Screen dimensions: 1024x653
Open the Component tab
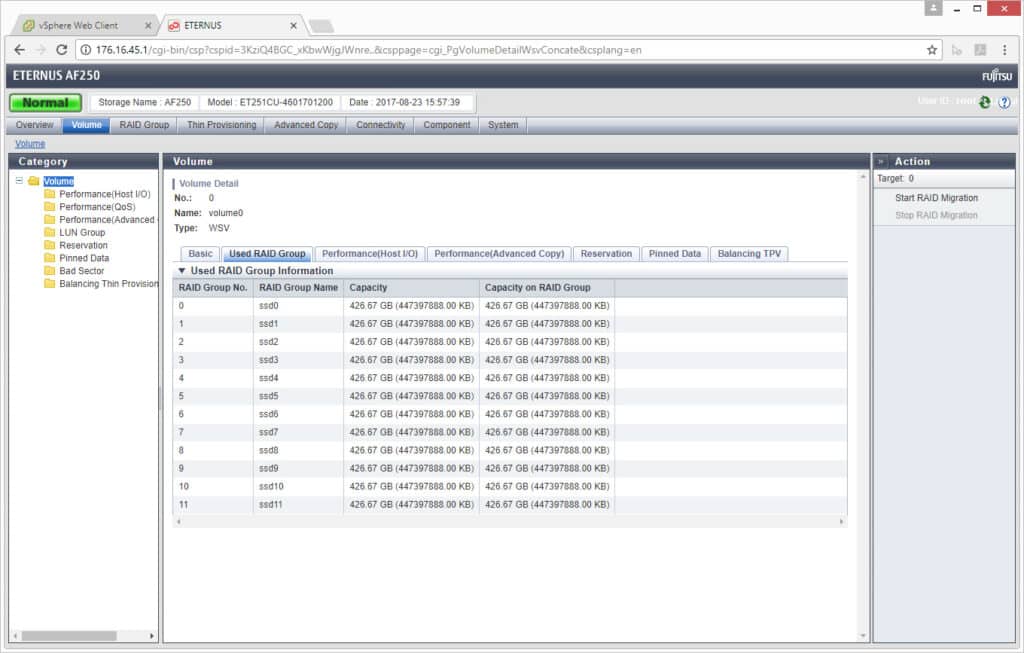pyautogui.click(x=447, y=125)
